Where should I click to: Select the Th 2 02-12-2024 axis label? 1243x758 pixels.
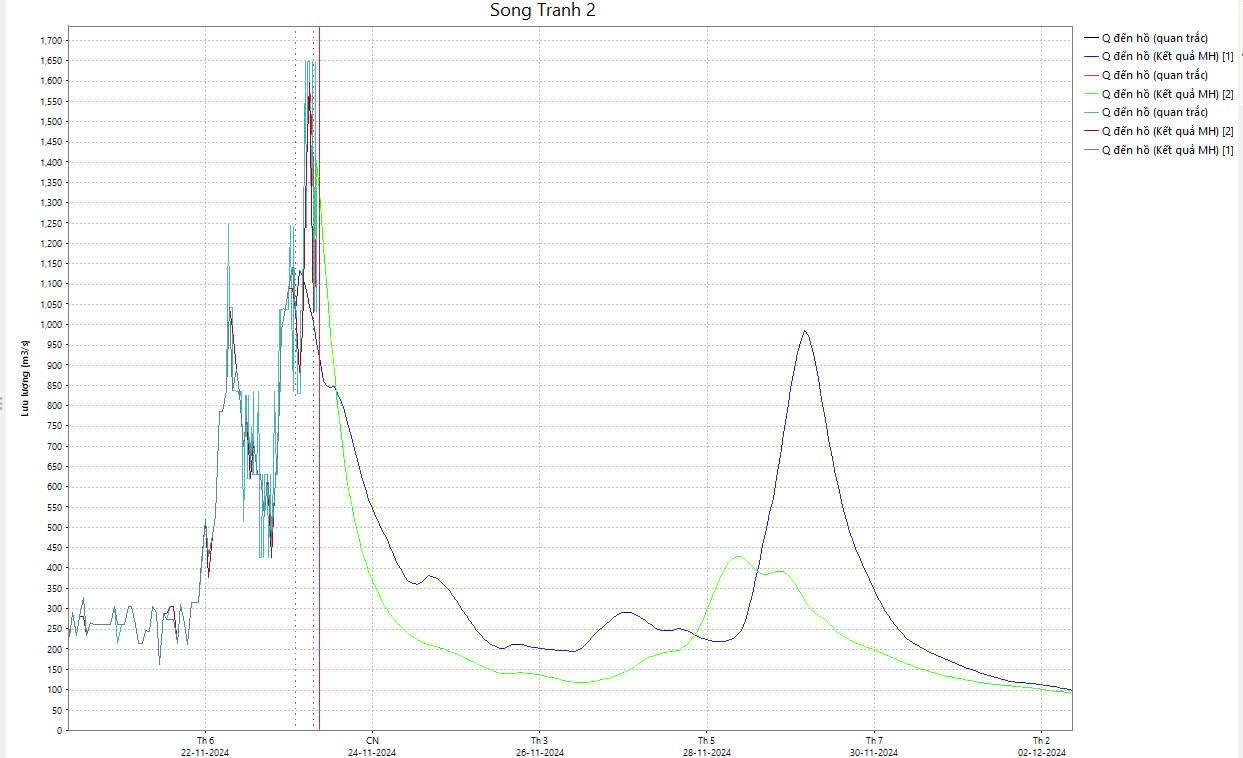pyautogui.click(x=1041, y=747)
